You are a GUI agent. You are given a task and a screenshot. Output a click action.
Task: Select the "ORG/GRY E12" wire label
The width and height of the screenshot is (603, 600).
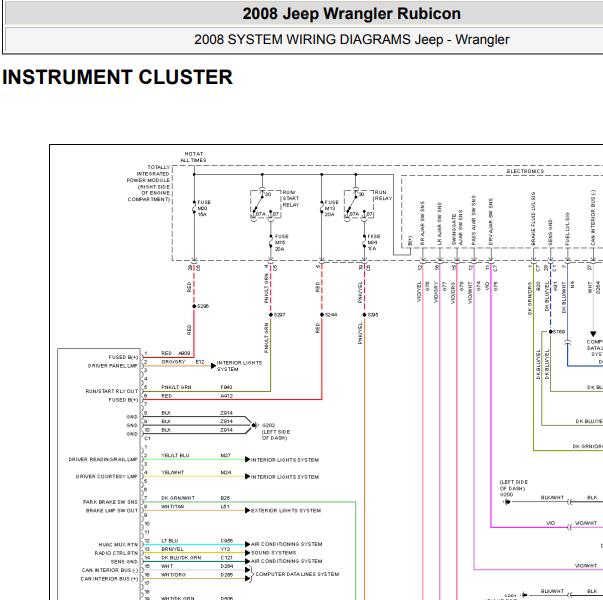[x=183, y=362]
